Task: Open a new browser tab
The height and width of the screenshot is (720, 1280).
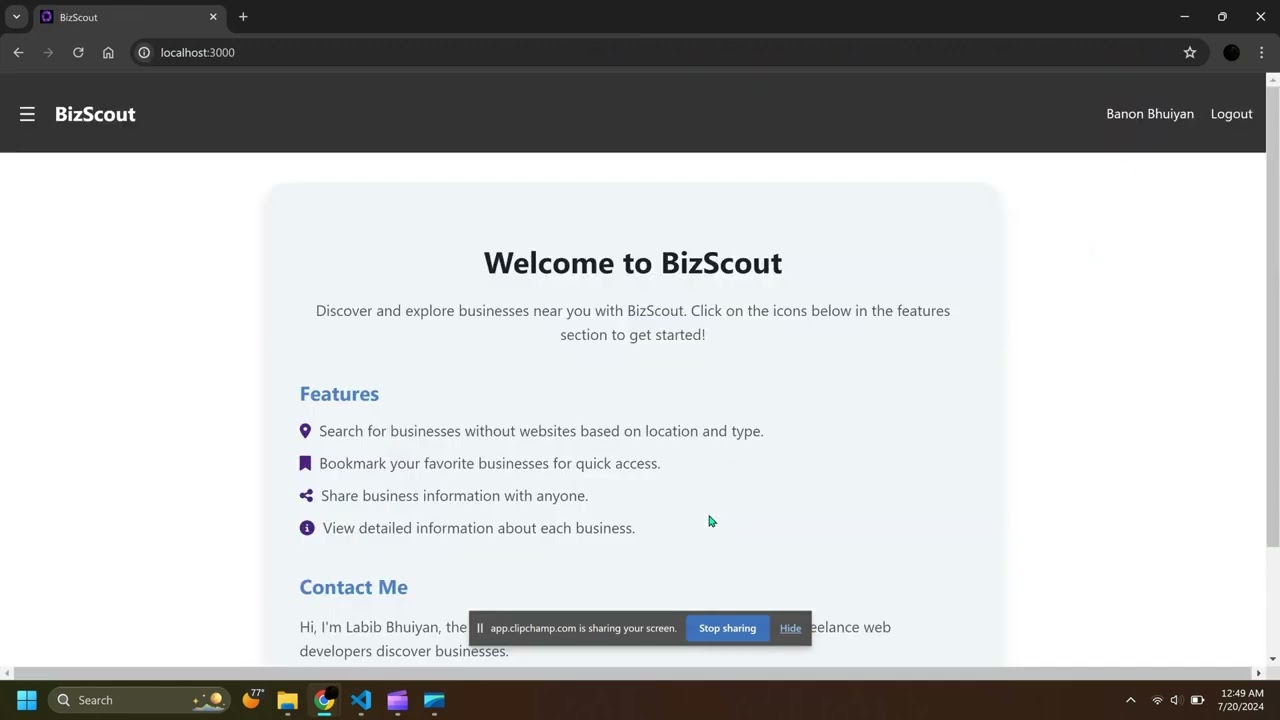Action: point(243,17)
